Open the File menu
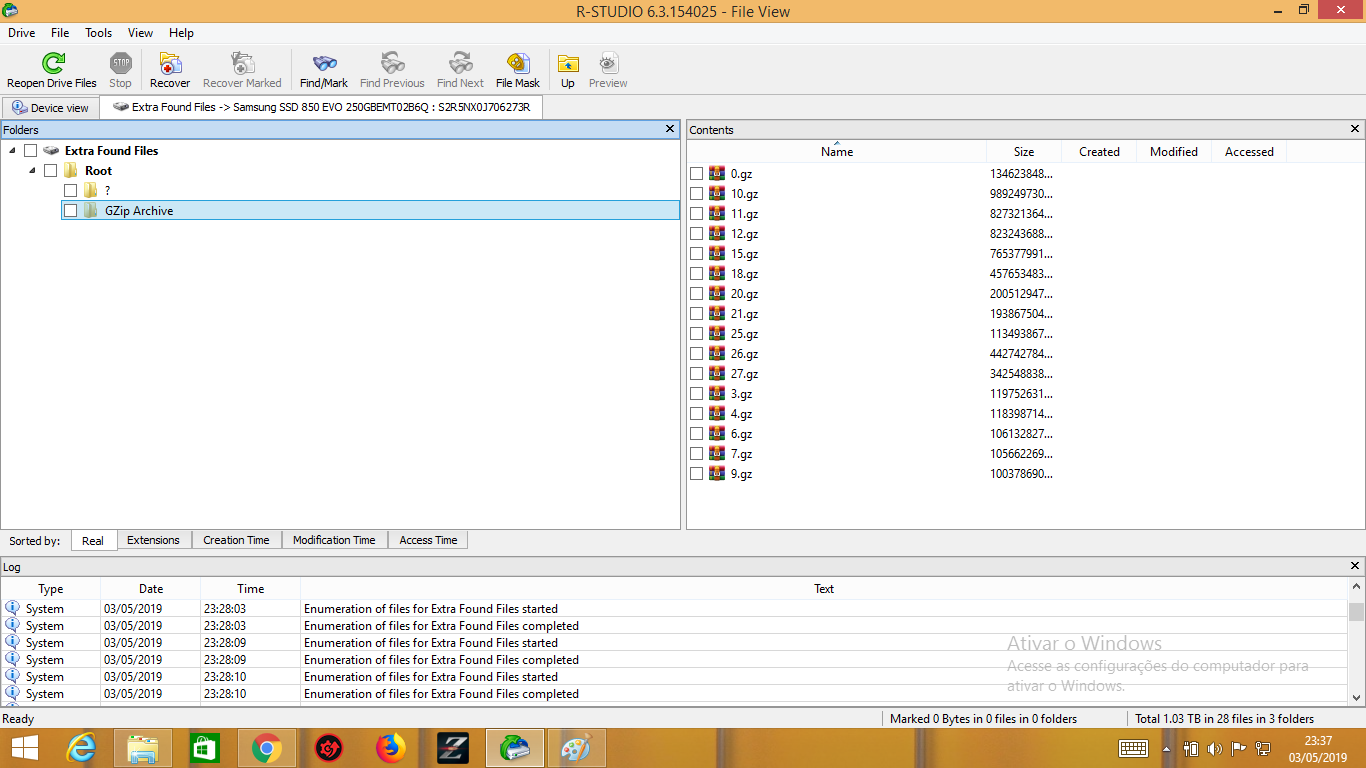 (60, 33)
